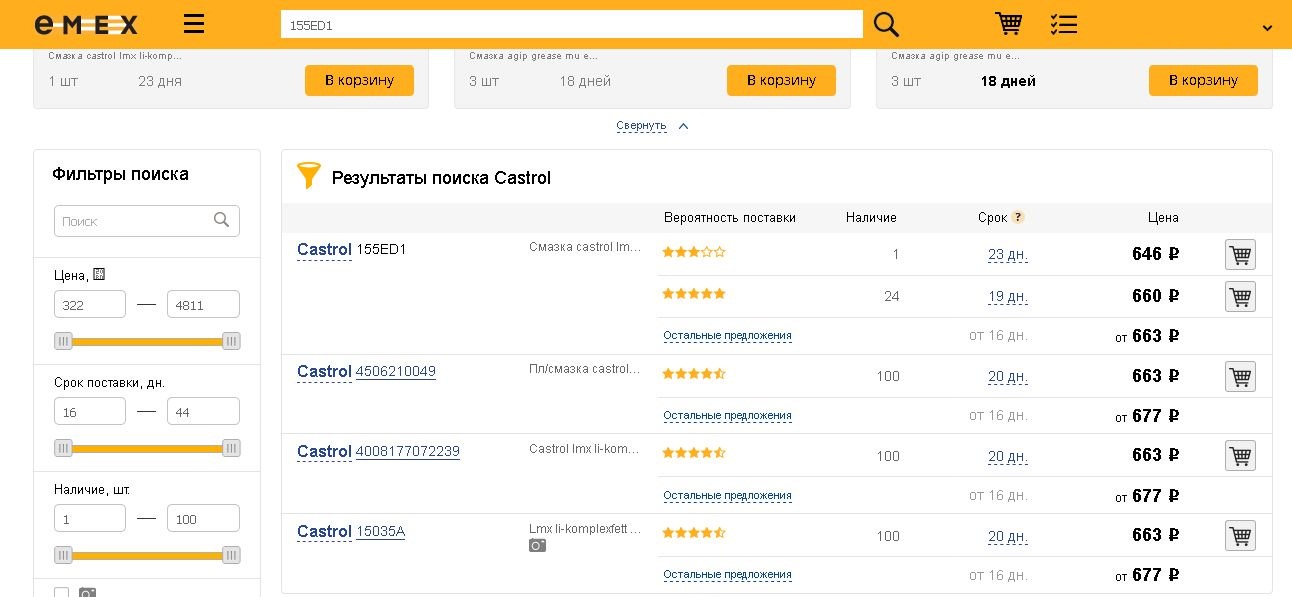
Task: Click the five-star rating of the 660 ₽ offer
Action: point(694,294)
